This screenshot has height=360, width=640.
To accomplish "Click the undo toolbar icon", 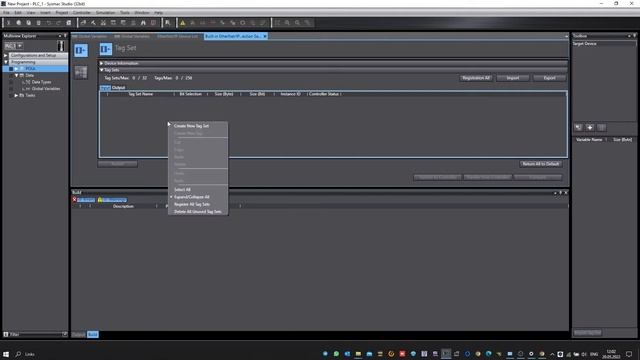I will [49, 23].
